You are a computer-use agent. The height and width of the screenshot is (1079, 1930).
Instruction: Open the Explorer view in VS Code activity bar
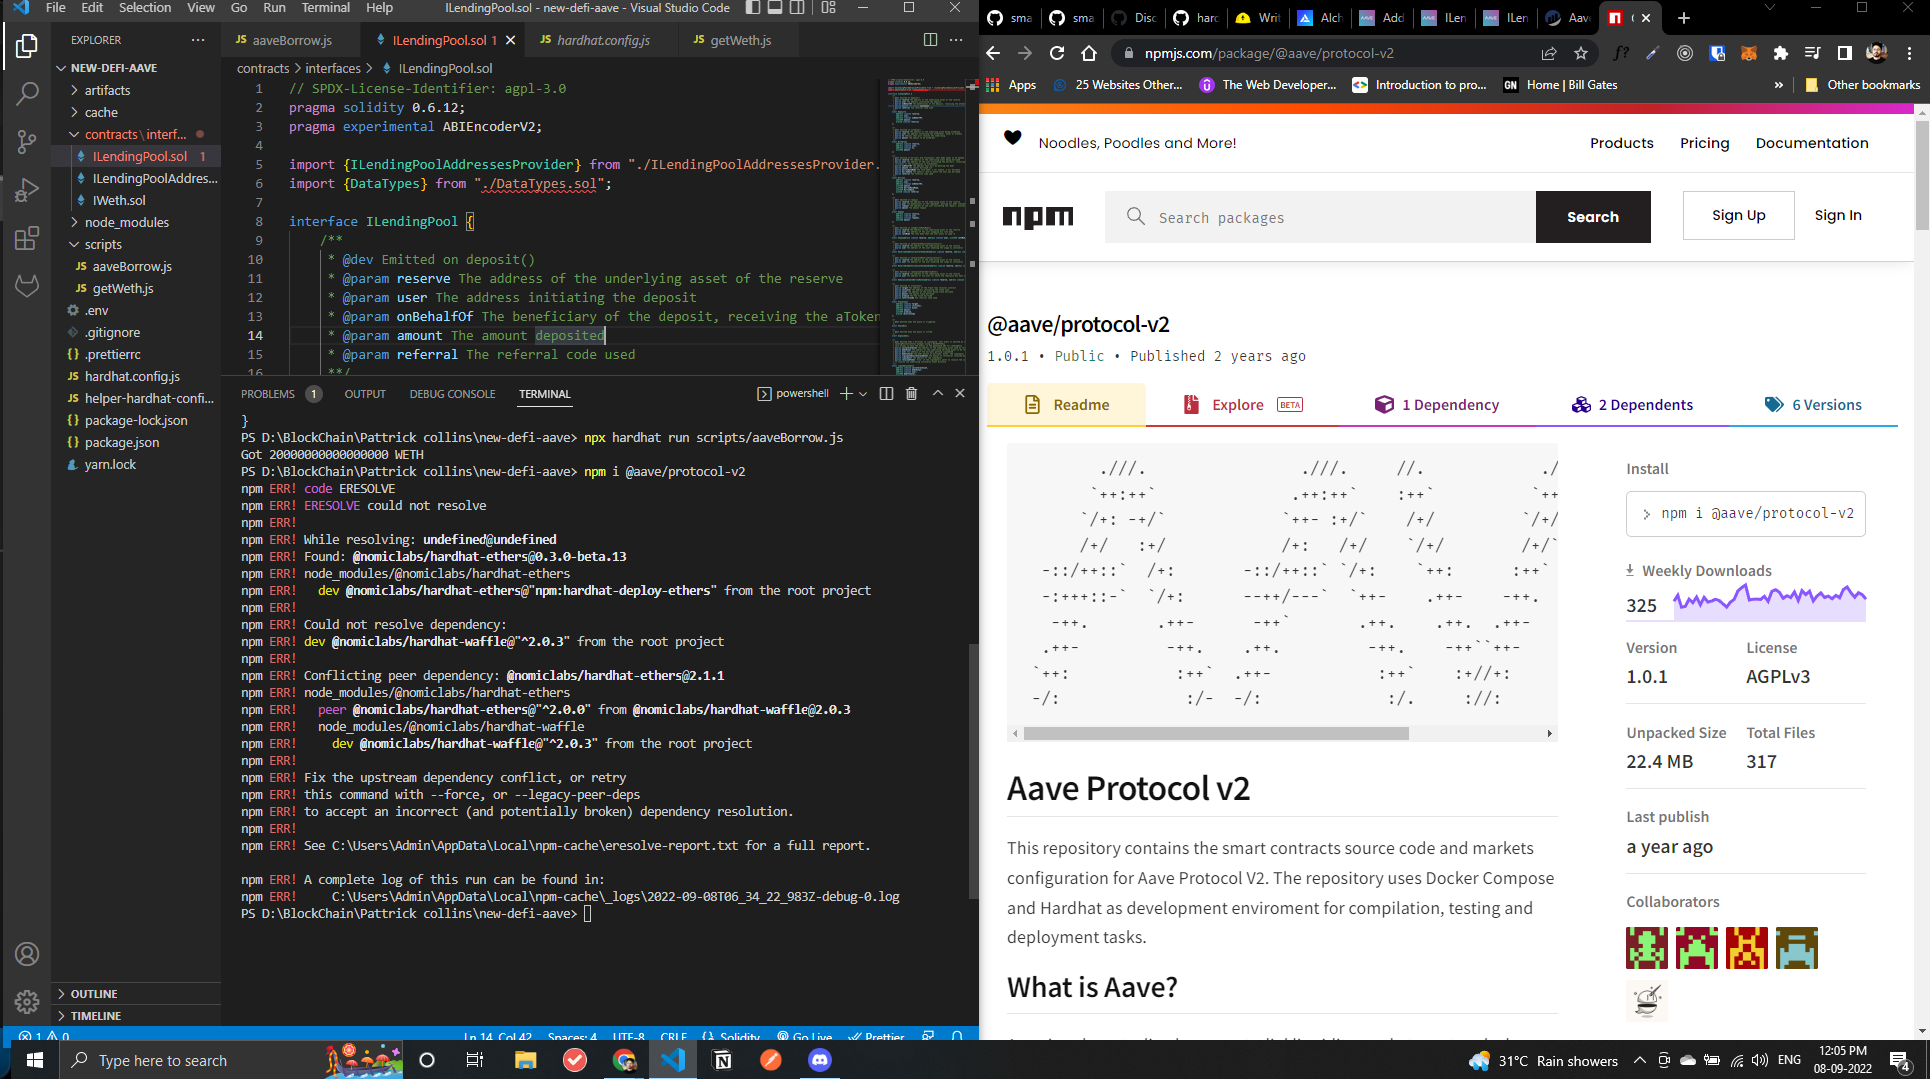[27, 46]
